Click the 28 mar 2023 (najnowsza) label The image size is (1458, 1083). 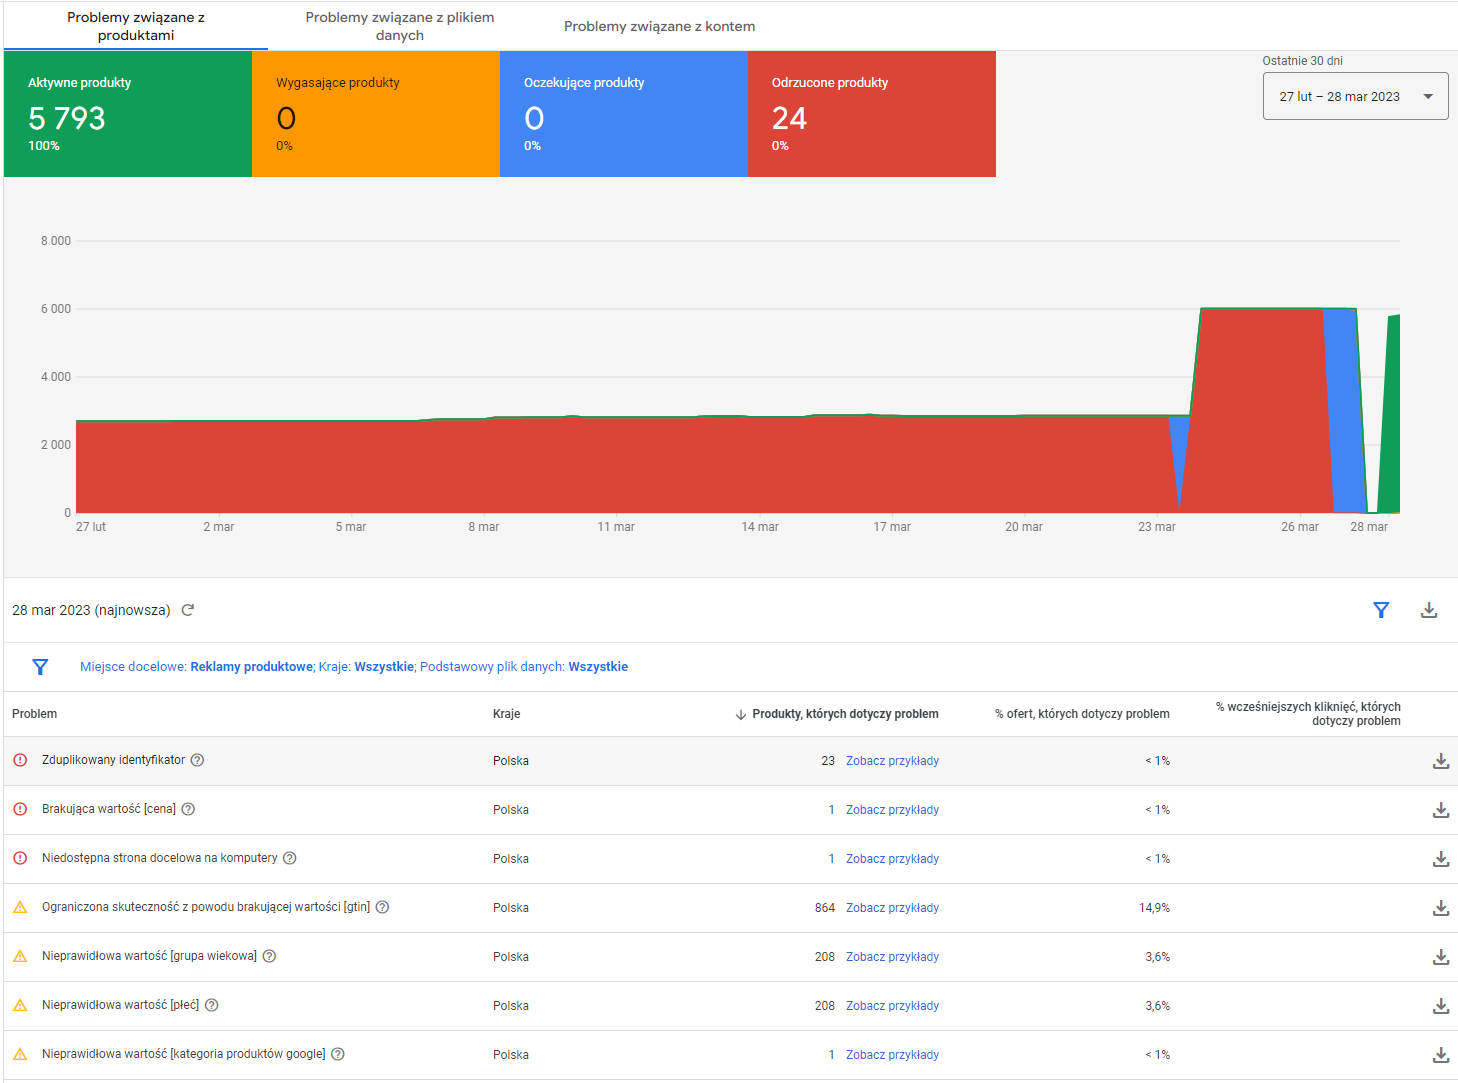(x=91, y=610)
